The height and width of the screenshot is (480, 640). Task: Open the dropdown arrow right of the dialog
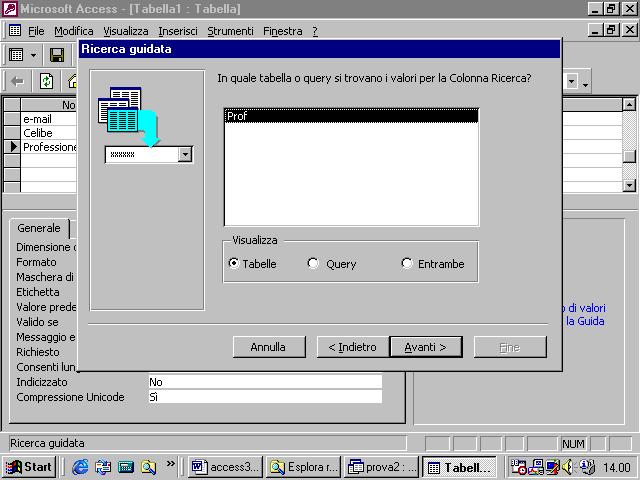coord(571,81)
